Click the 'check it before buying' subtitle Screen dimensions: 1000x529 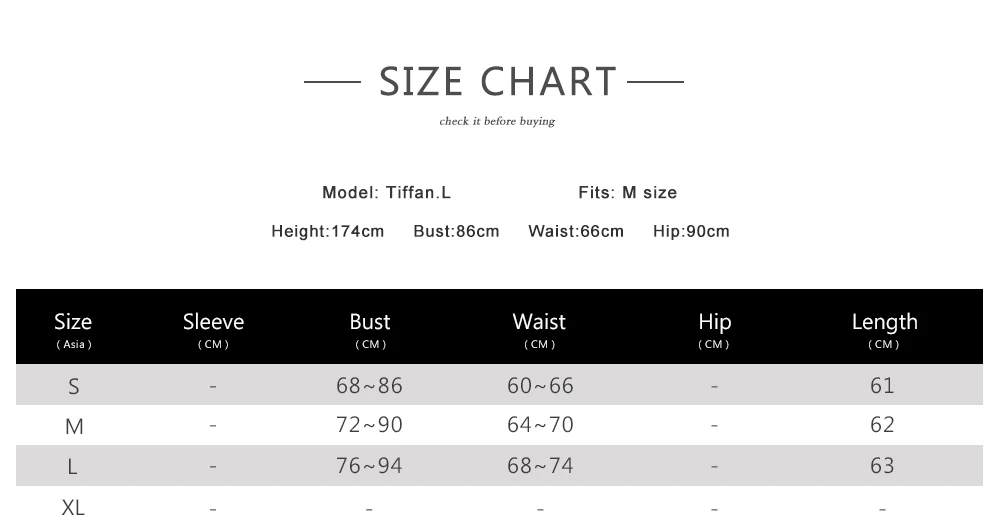(497, 122)
